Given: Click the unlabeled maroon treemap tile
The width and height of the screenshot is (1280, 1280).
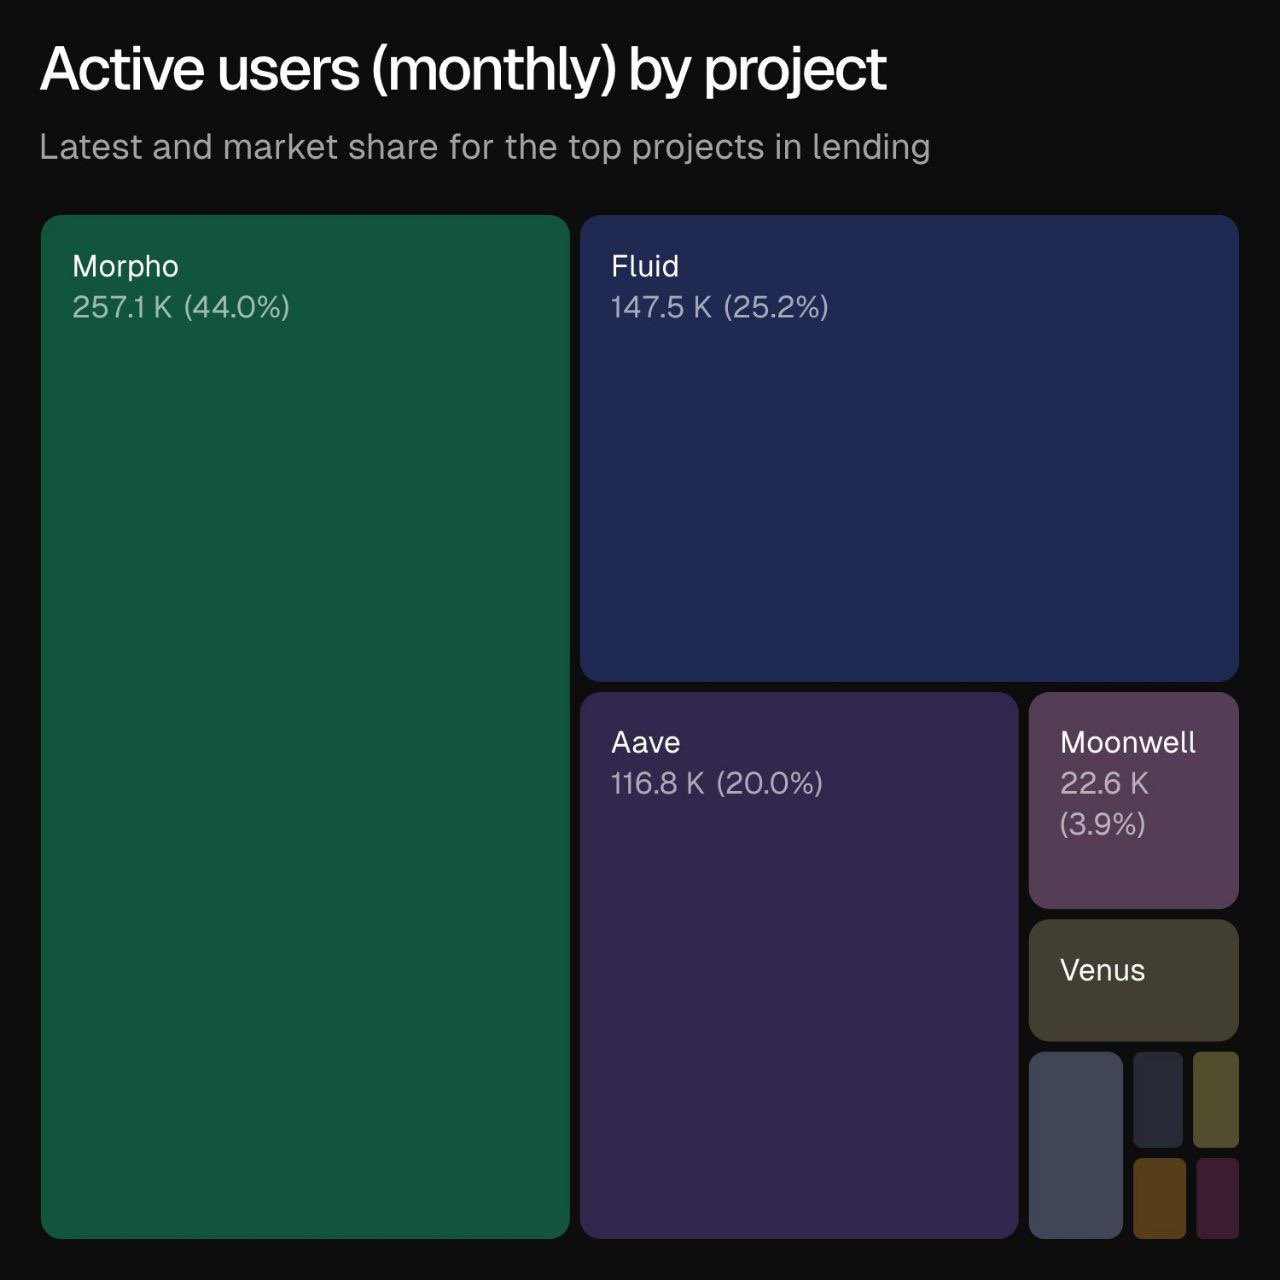Looking at the screenshot, I should coord(1218,1198).
